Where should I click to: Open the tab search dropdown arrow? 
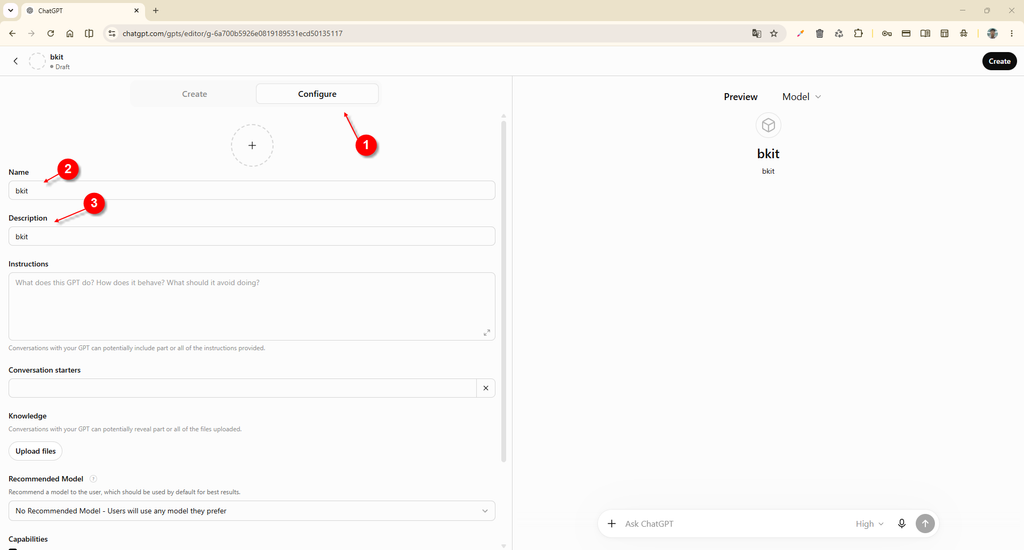[10, 10]
